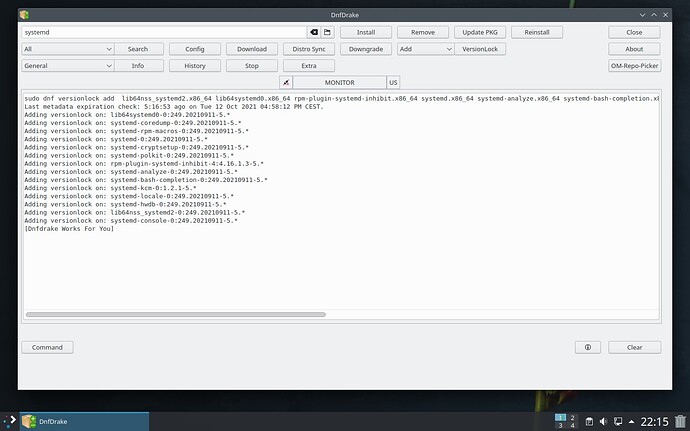The width and height of the screenshot is (690, 431).
Task: Clear the search field with the backspace icon
Action: pyautogui.click(x=314, y=32)
